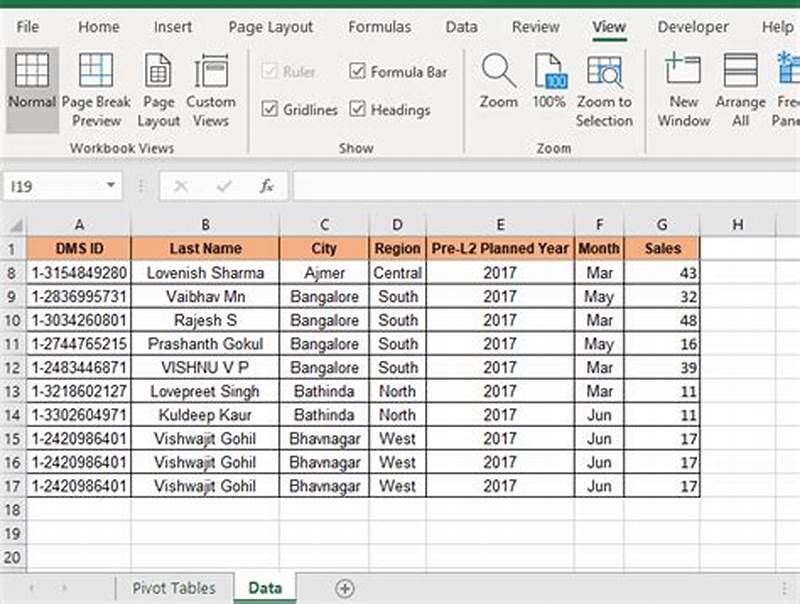Disable the Formula Bar option

click(x=357, y=71)
